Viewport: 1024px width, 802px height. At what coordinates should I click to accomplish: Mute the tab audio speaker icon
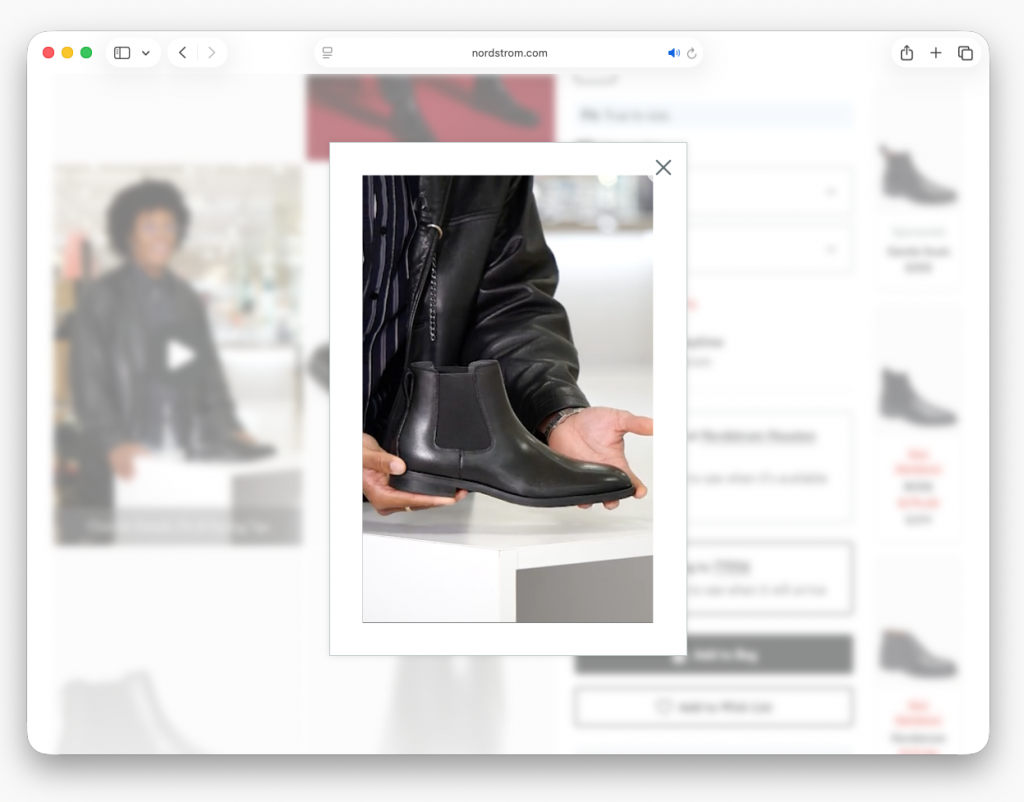click(x=673, y=53)
